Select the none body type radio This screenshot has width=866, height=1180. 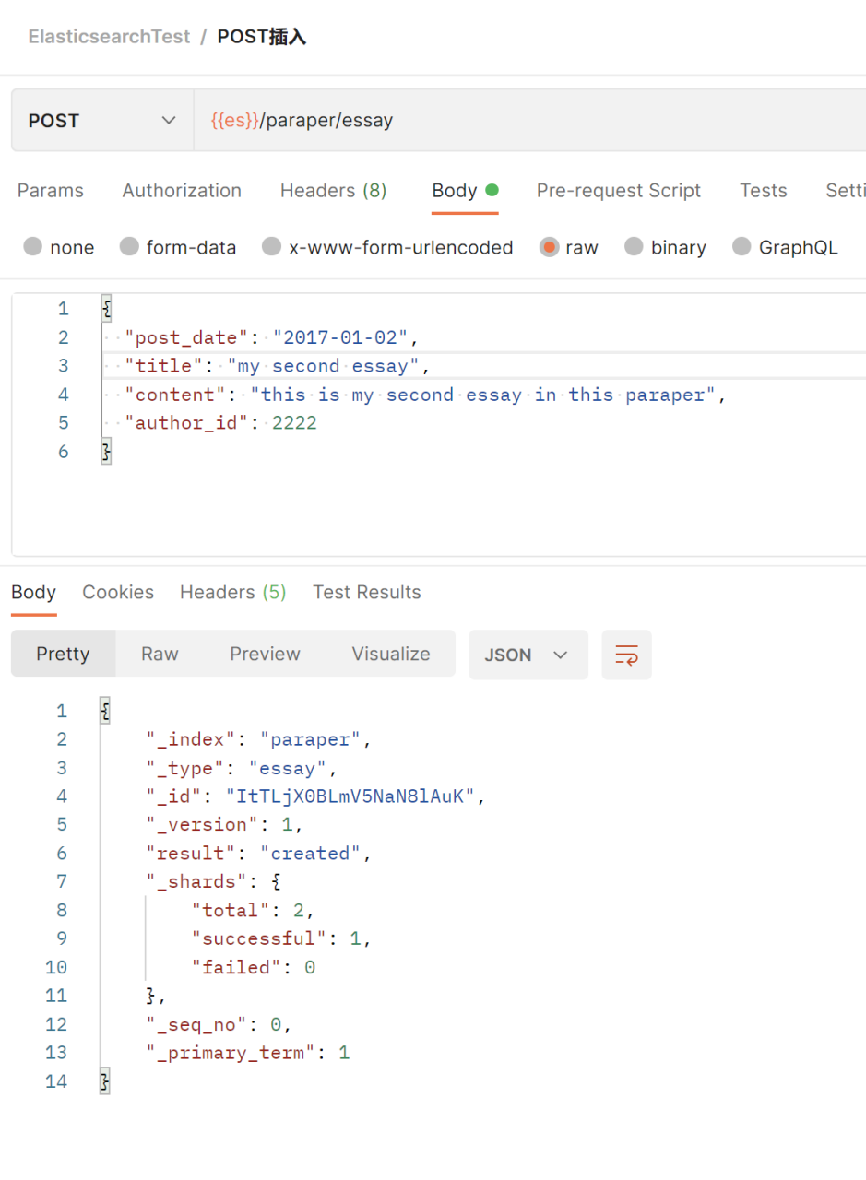tap(32, 247)
